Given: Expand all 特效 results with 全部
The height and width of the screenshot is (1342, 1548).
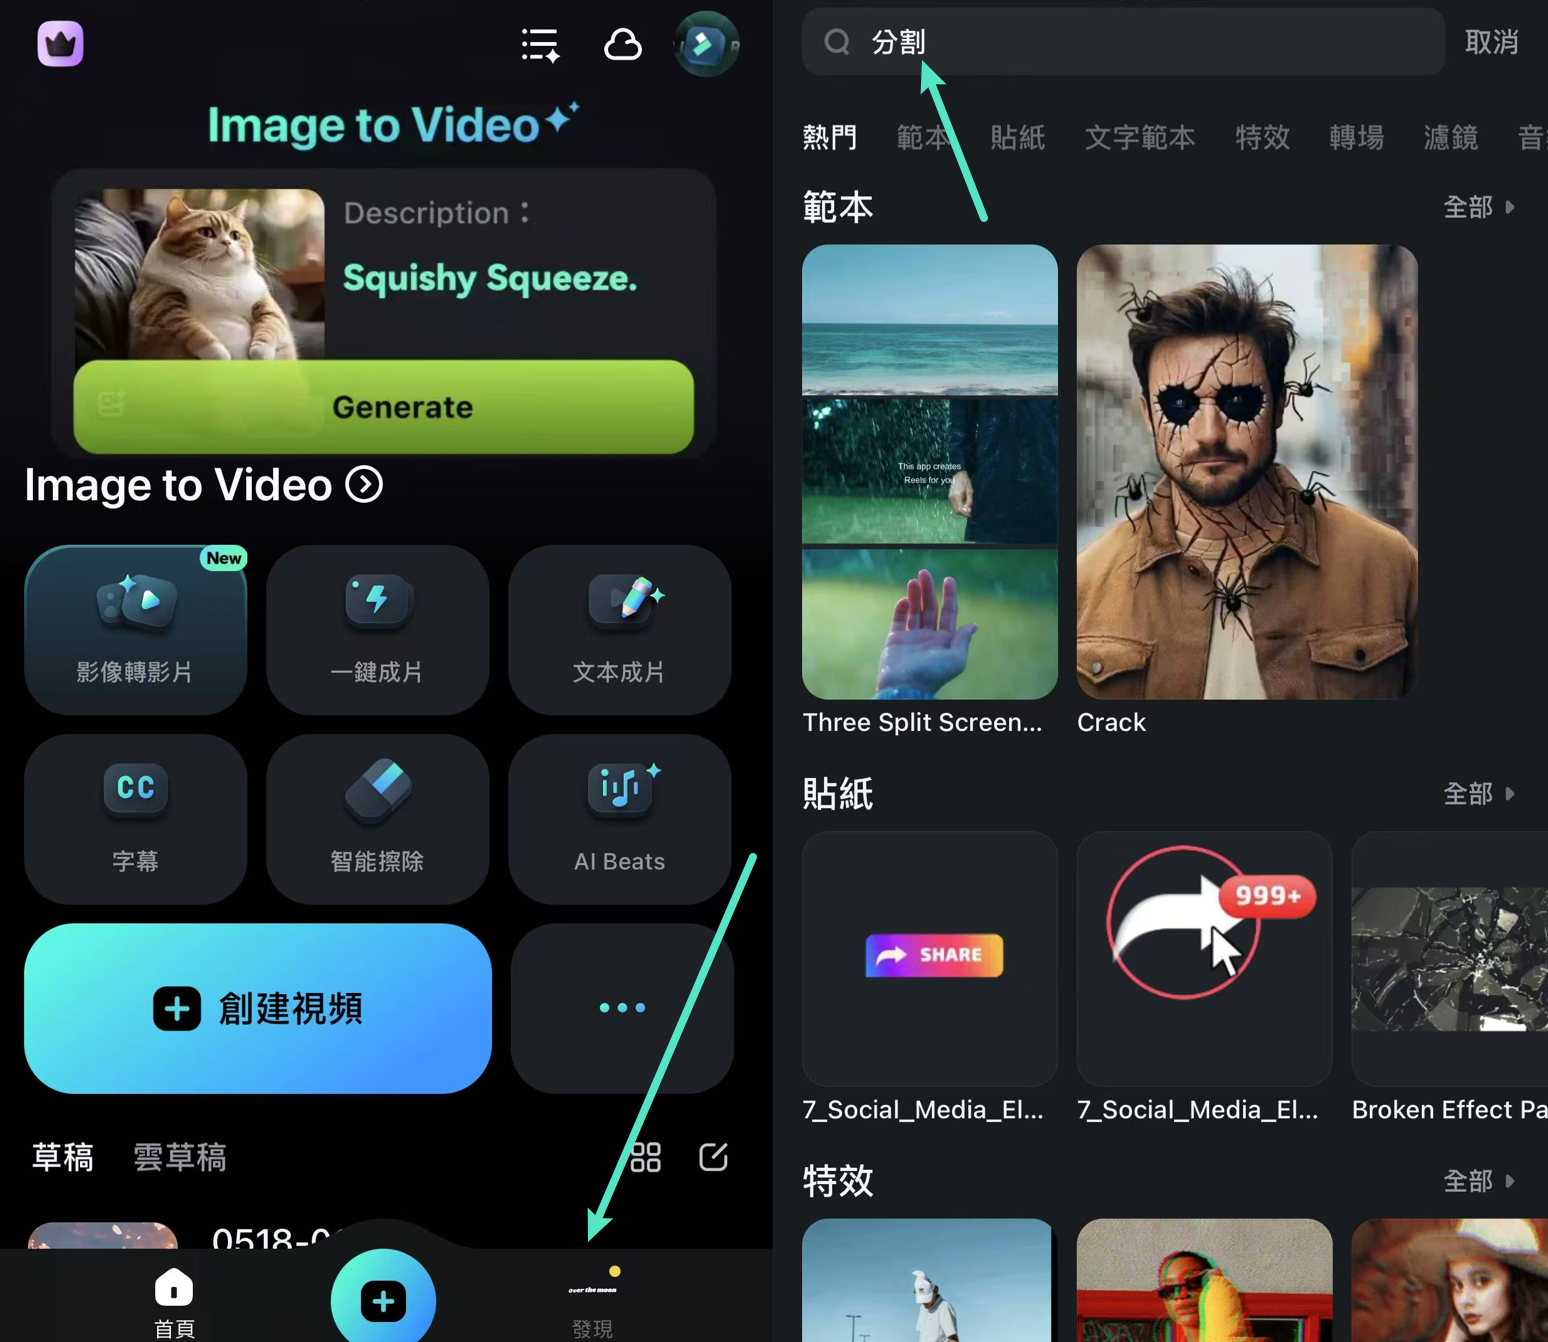Looking at the screenshot, I should click(1478, 1181).
